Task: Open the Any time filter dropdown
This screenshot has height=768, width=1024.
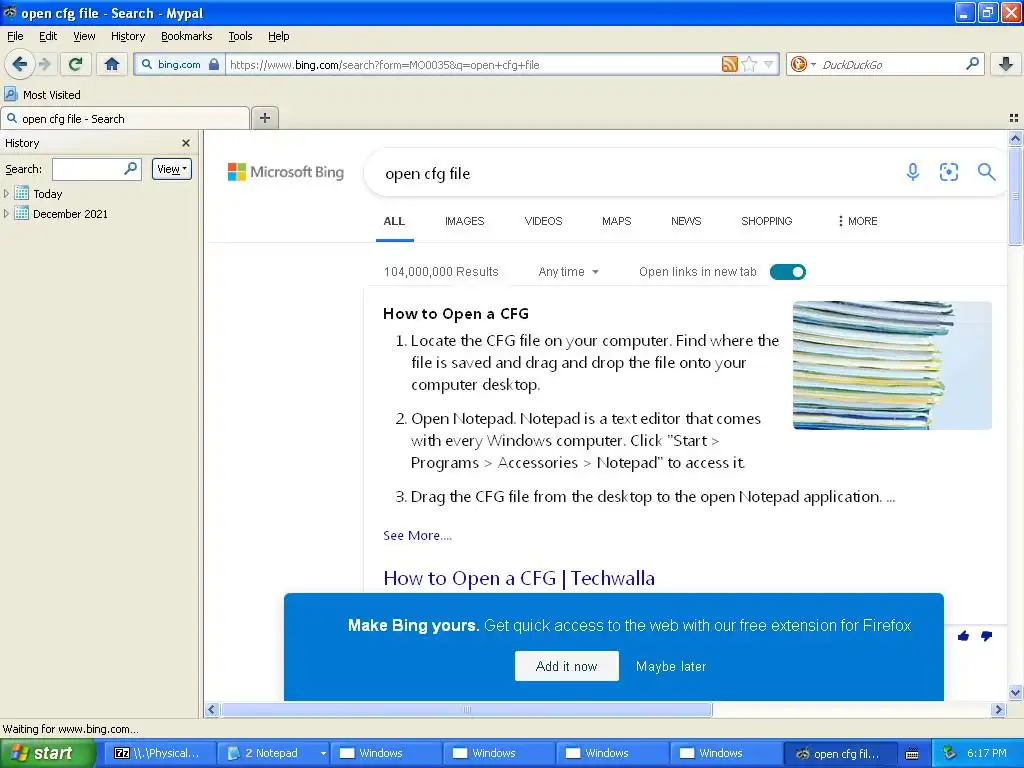Action: click(x=568, y=272)
